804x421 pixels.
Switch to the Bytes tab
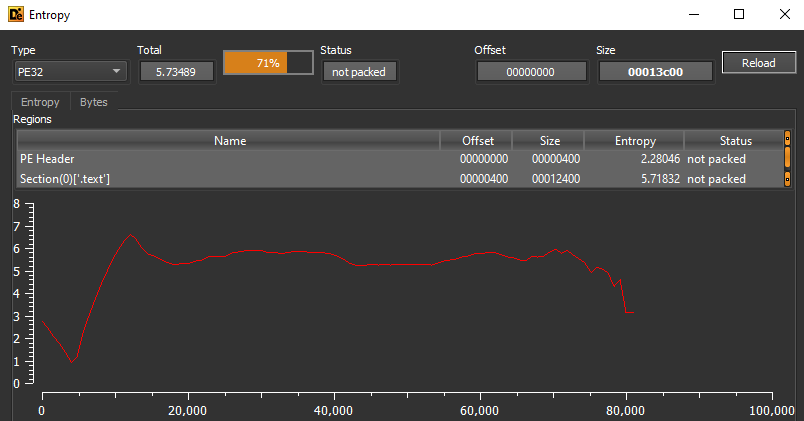(94, 102)
